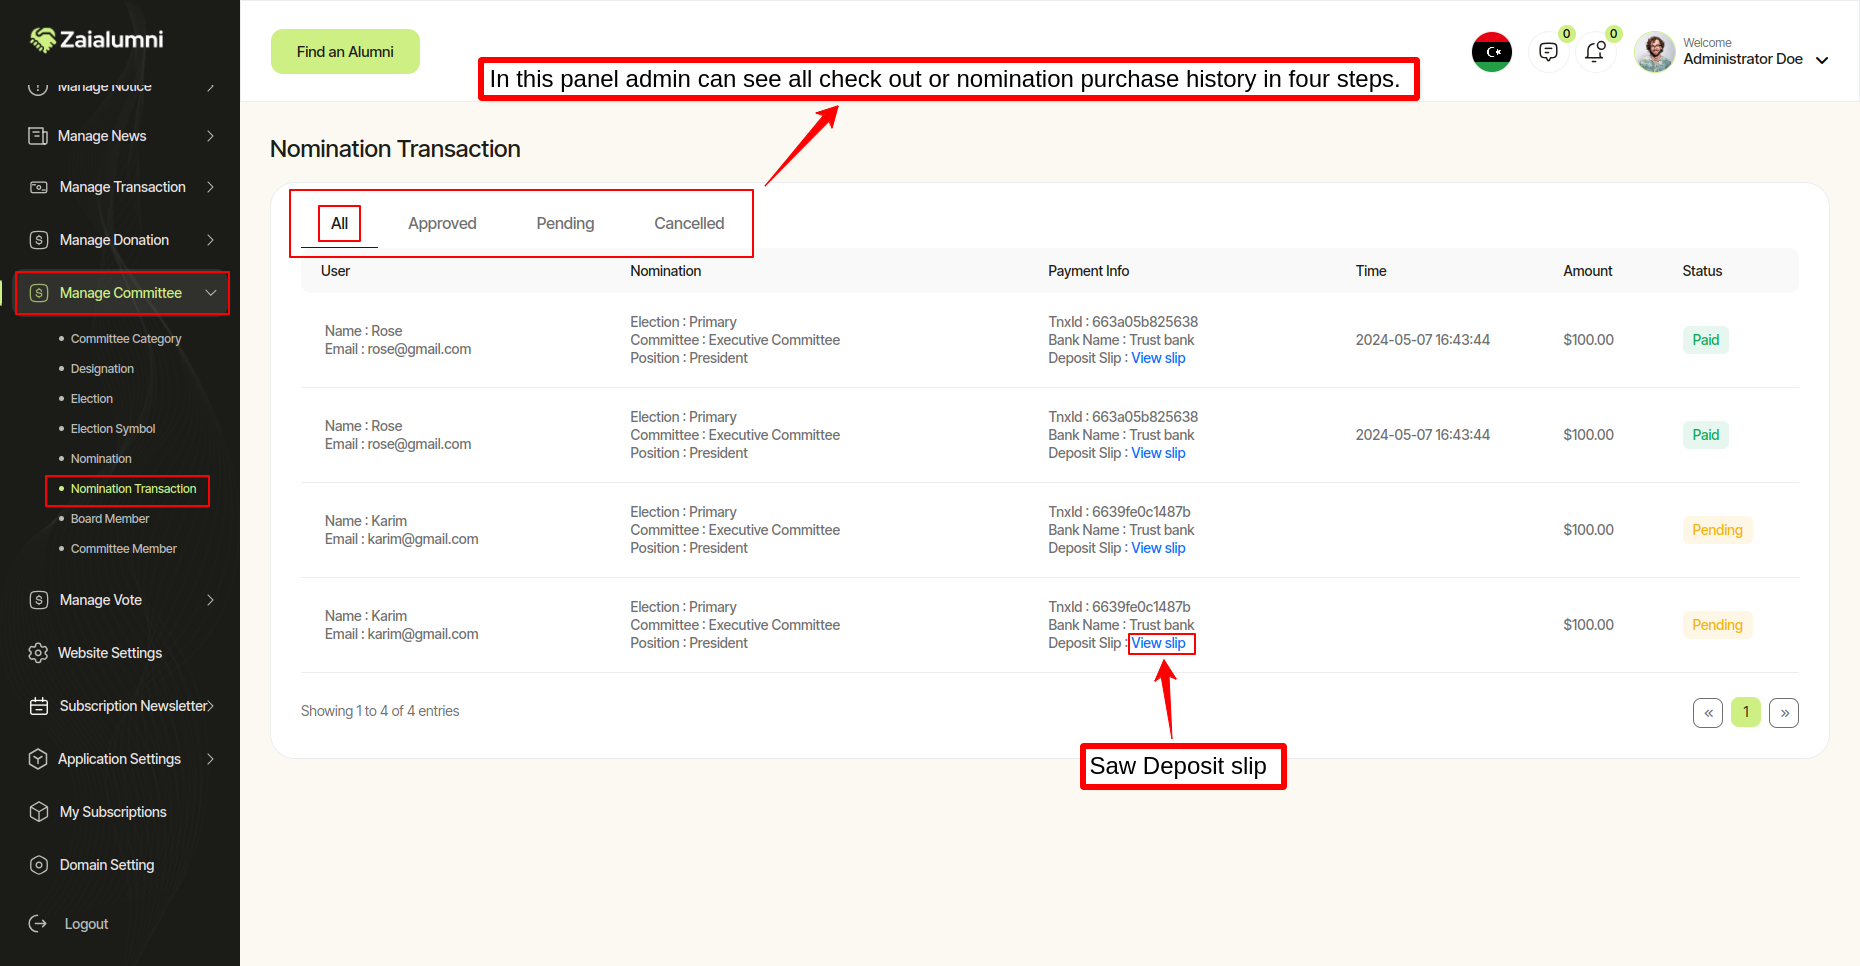Click the Manage Vote sidebar icon
Viewport: 1860px width, 966px height.
click(x=39, y=600)
